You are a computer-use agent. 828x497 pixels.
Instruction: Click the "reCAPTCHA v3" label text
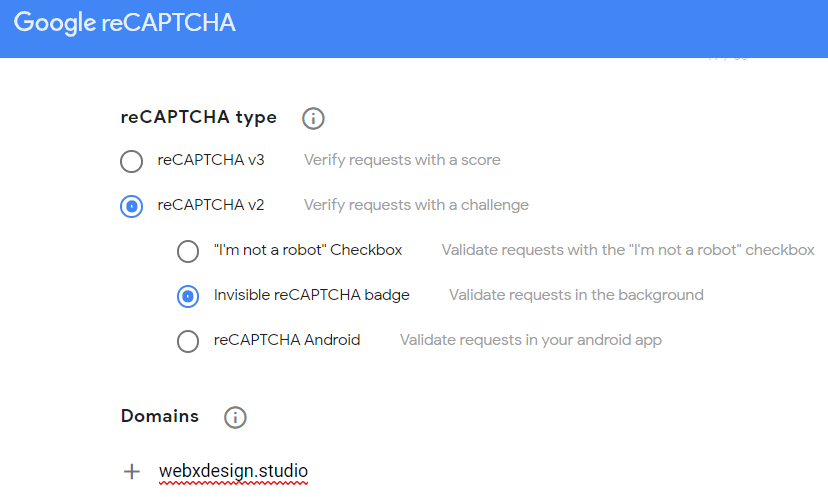211,160
